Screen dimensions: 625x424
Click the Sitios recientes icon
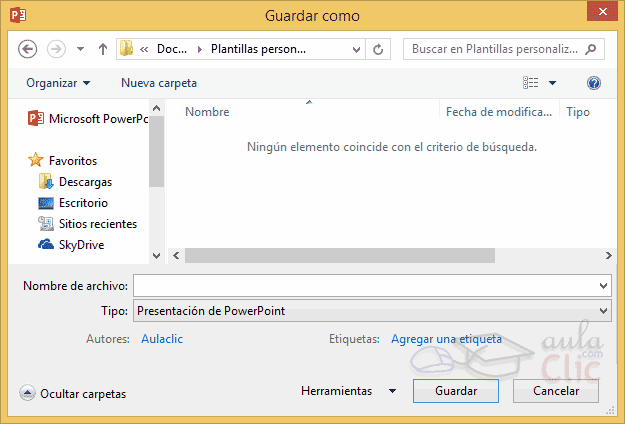coord(46,224)
